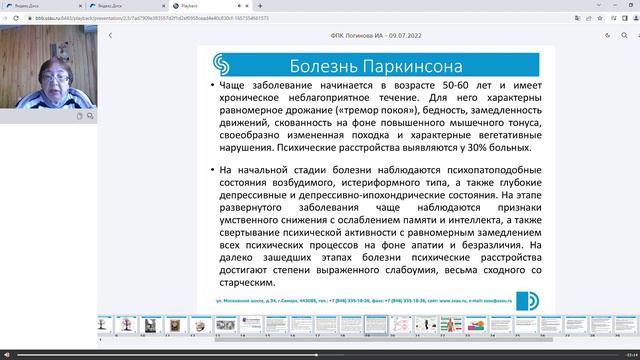640x360 pixels.
Task: Open the search magnifier in playback header
Action: pos(624,36)
